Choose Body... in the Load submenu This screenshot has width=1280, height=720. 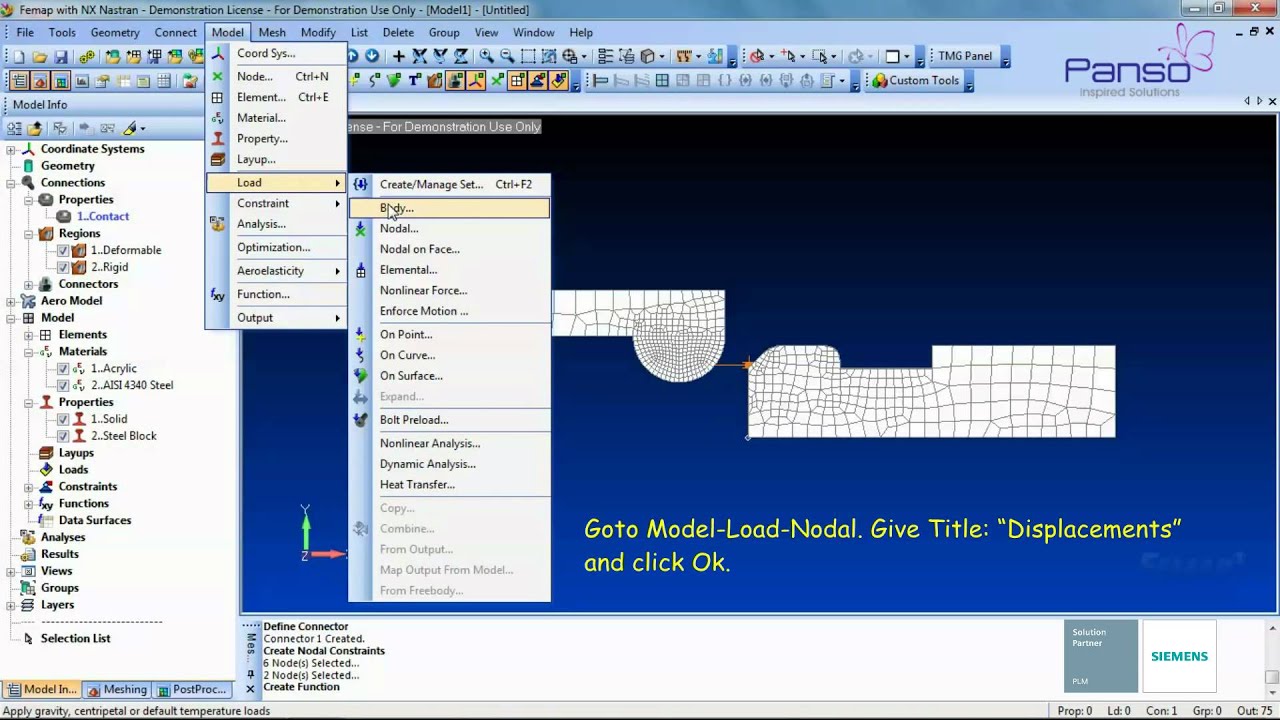449,208
